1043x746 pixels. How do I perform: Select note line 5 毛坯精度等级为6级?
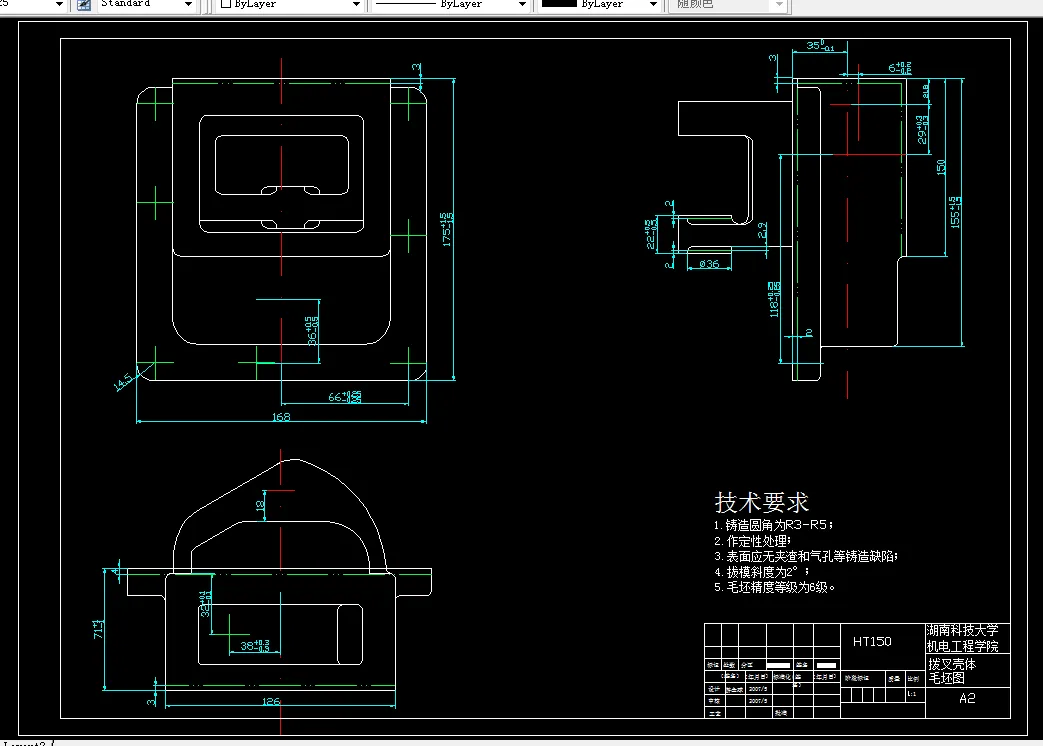(x=774, y=587)
